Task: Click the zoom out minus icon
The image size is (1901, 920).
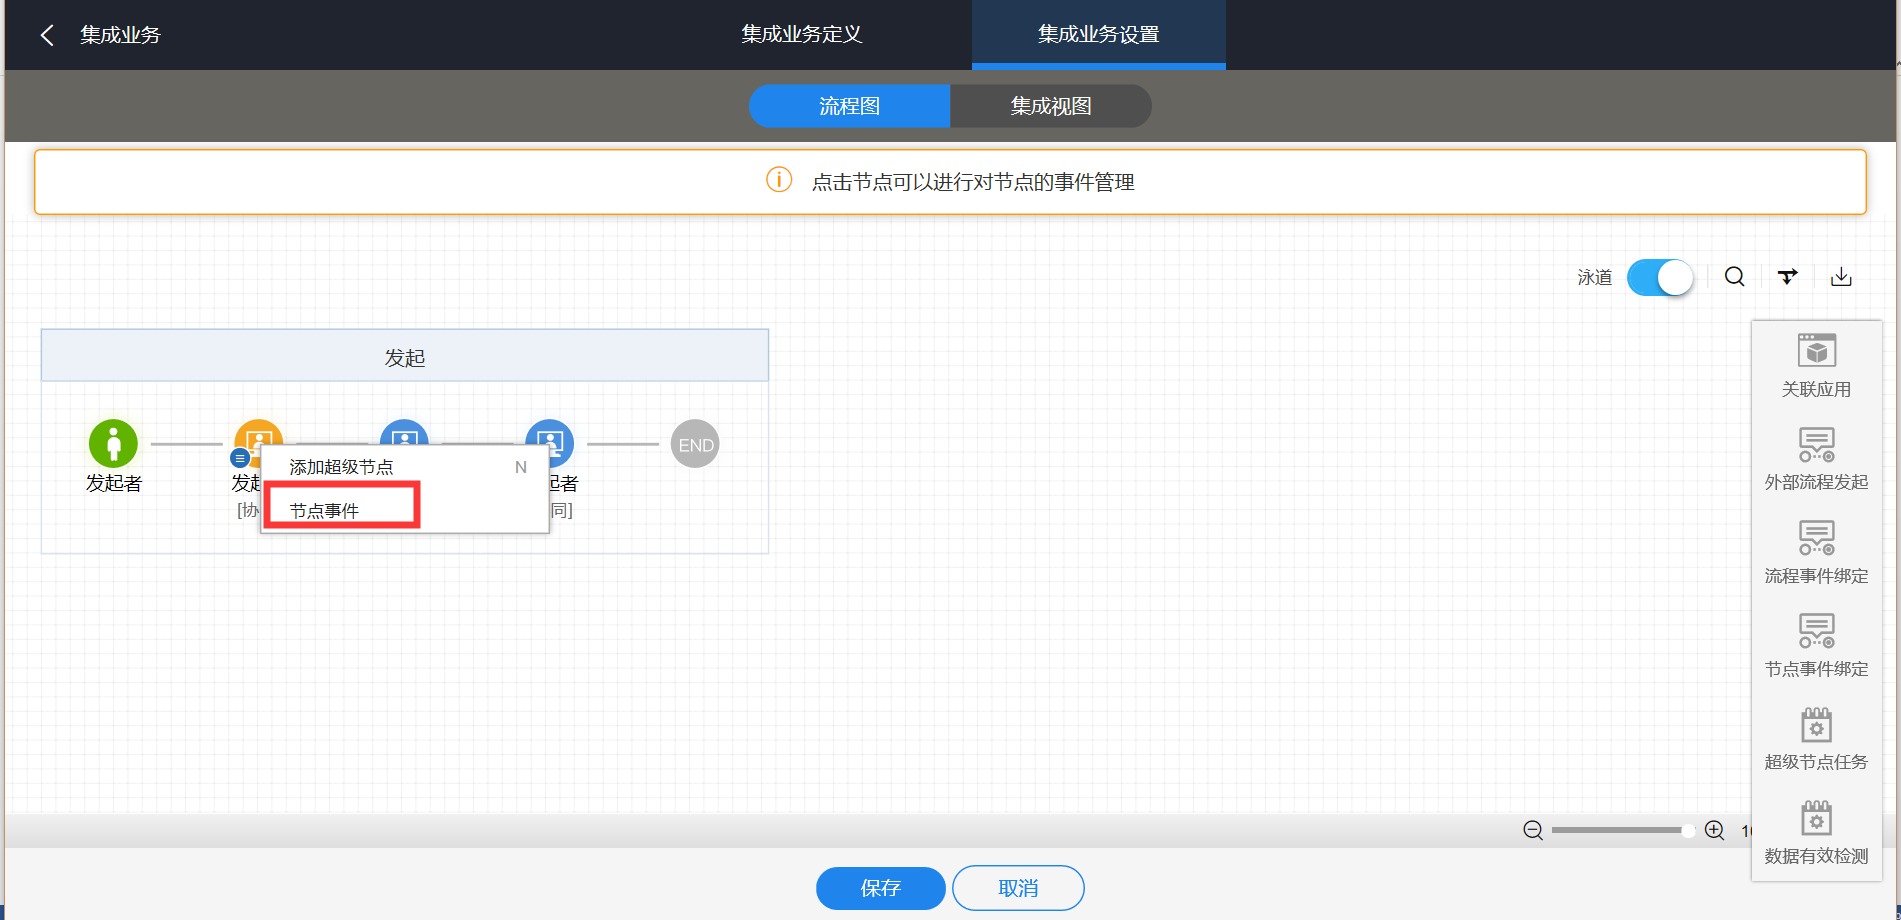Action: [1533, 830]
